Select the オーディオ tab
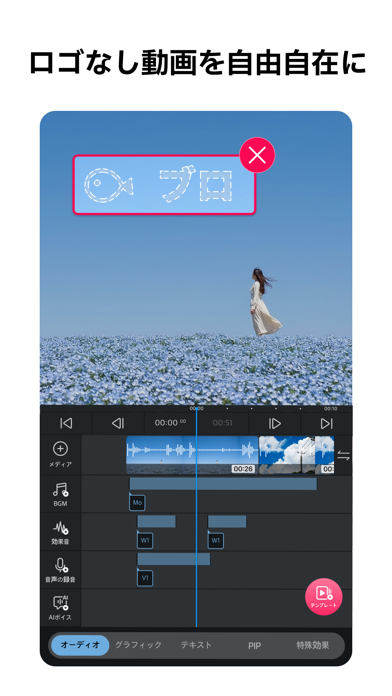Screen dimensions: 392x696 80,645
